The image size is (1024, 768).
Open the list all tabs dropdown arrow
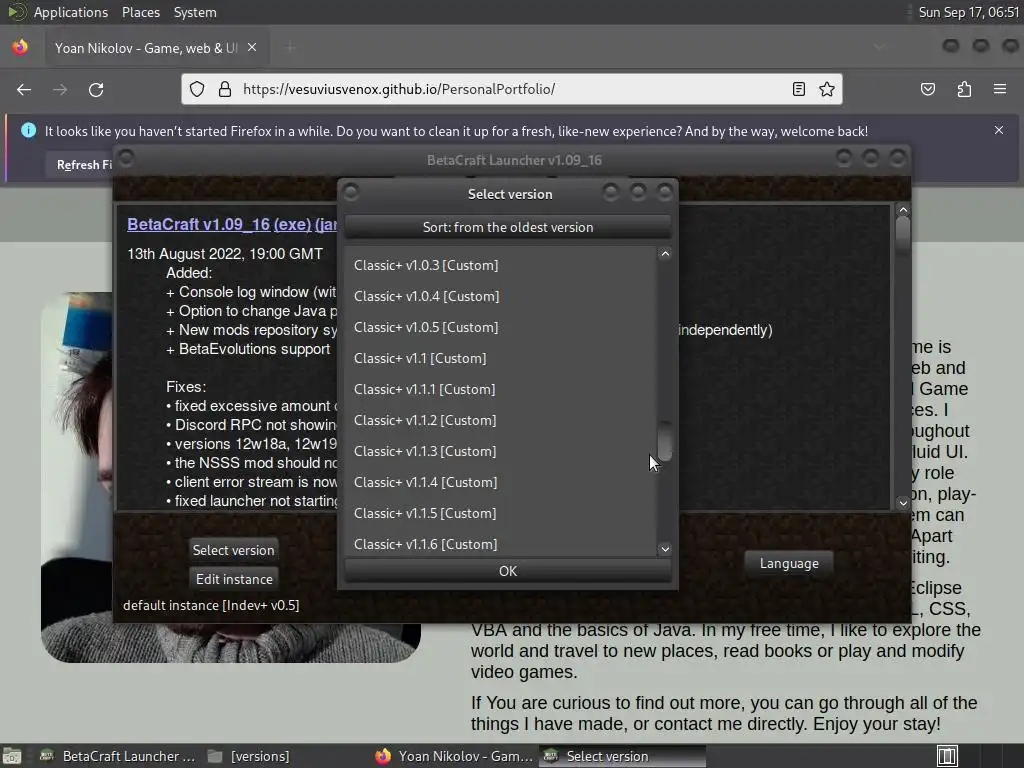(x=879, y=47)
